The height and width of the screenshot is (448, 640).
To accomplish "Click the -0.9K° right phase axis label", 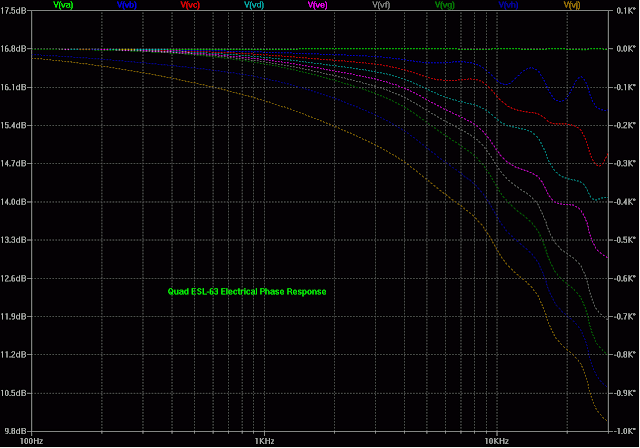I will [625, 393].
